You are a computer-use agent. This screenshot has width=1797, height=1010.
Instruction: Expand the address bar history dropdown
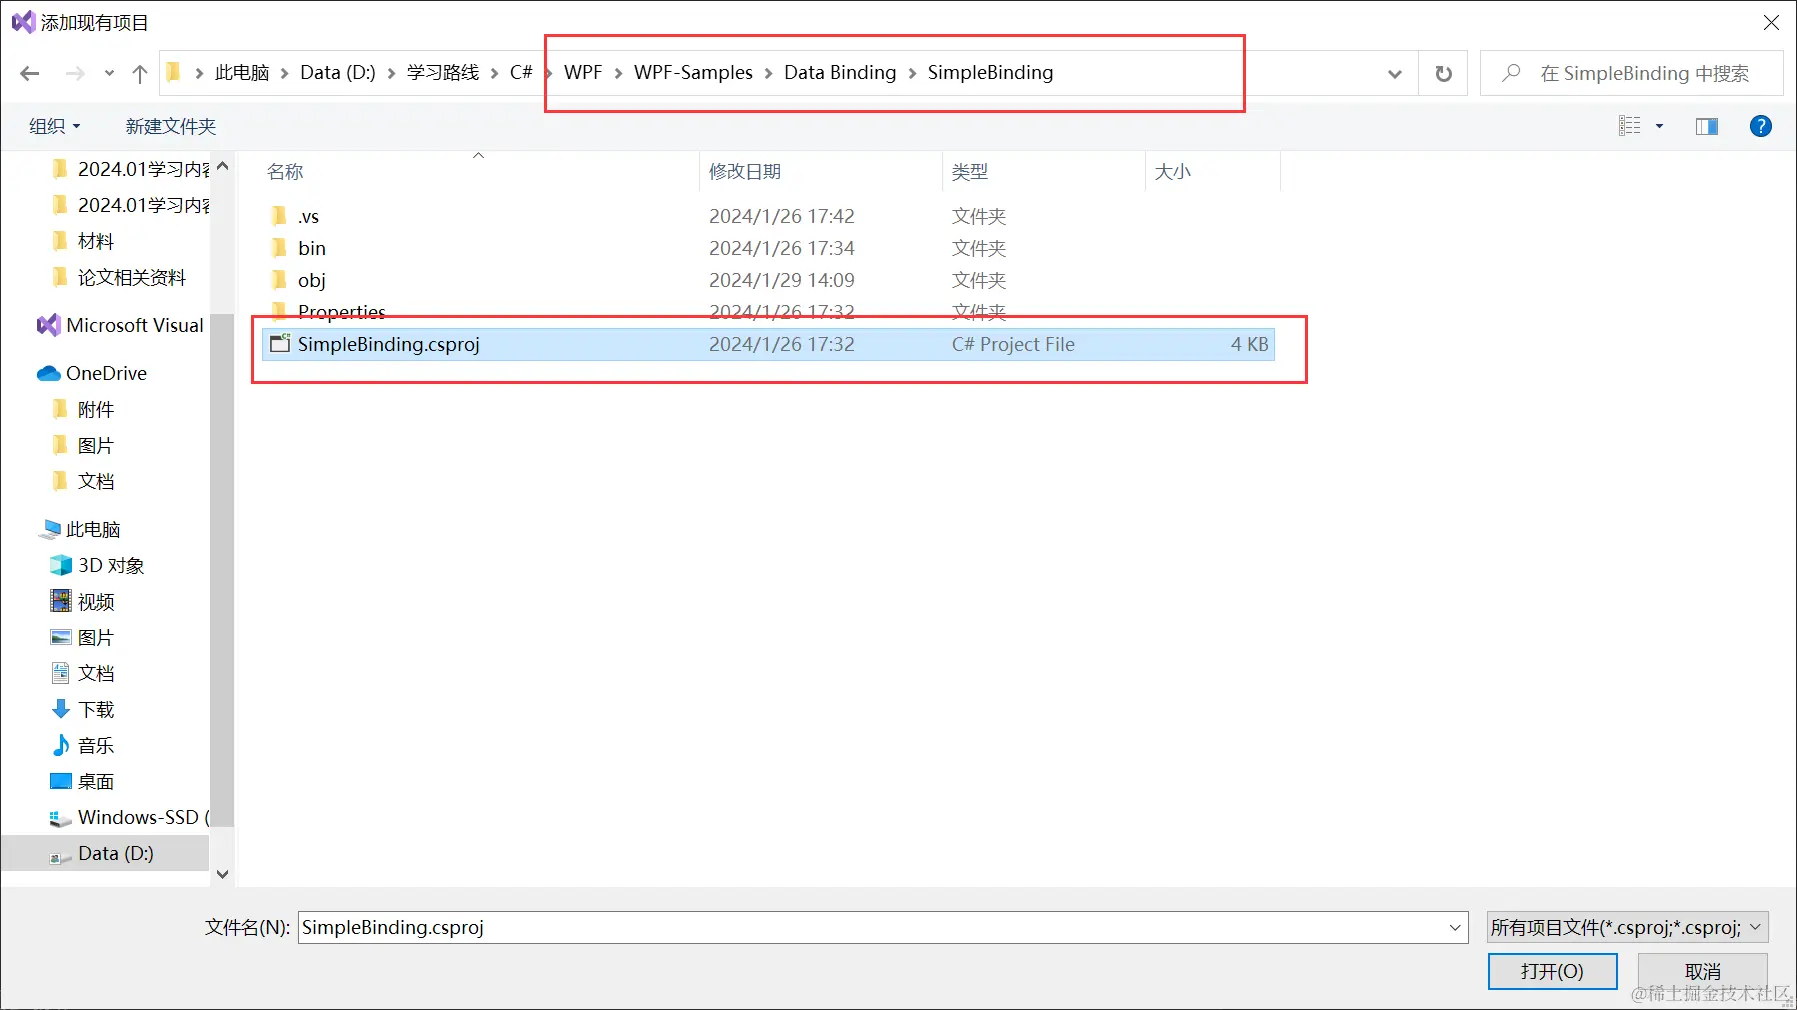[x=1395, y=73]
